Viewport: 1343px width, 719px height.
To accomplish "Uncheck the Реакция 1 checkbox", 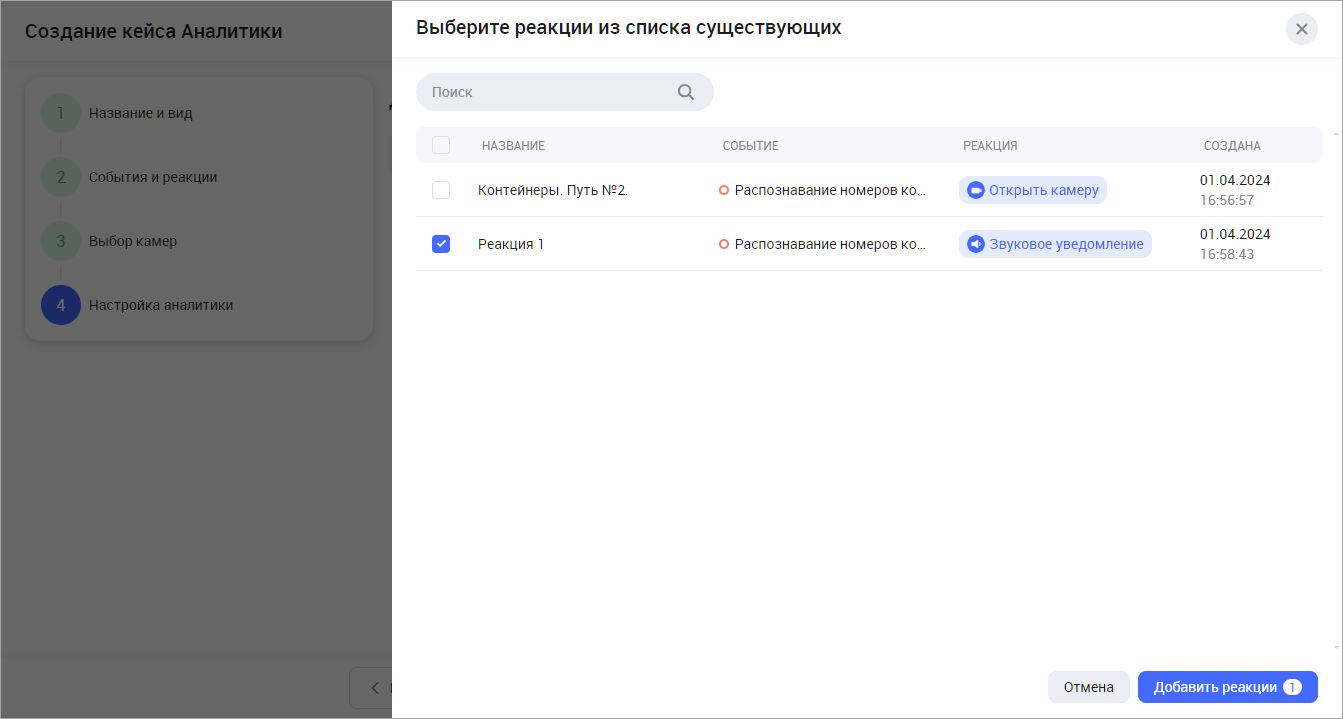I will coord(441,244).
